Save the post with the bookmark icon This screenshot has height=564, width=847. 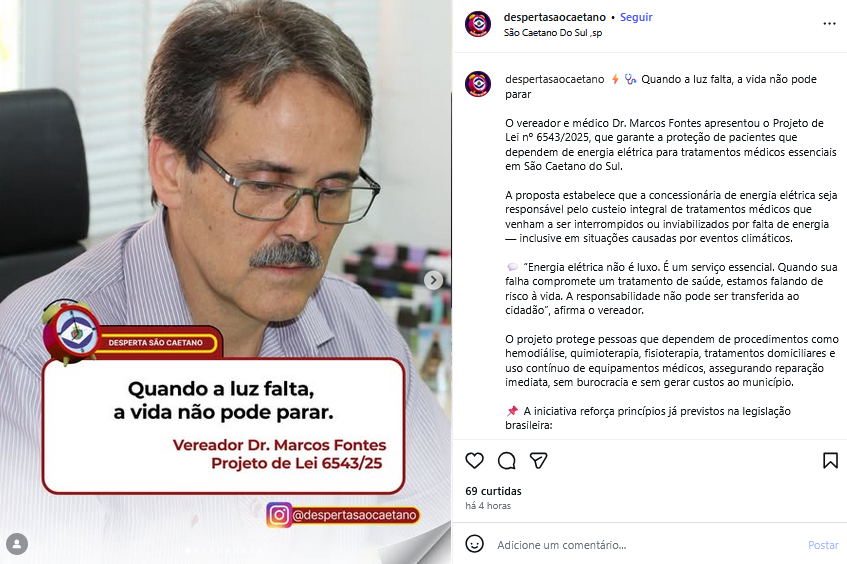[x=830, y=461]
